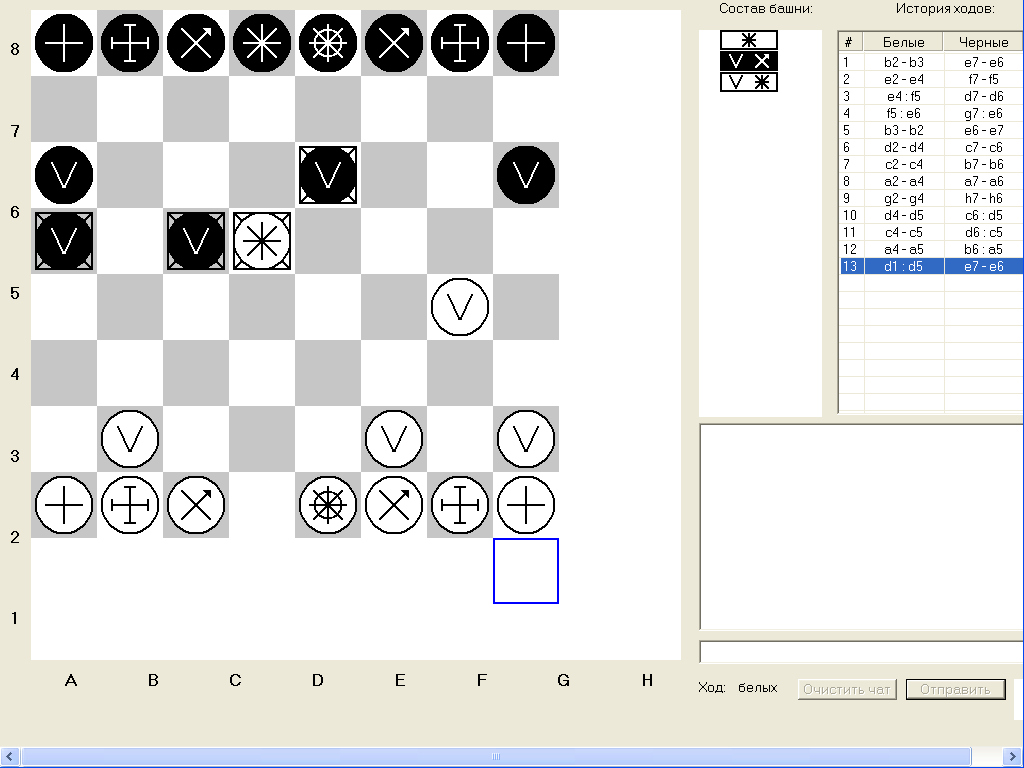Screen dimensions: 1024x768
Task: Select move 7 black b7 - b6
Action: click(x=984, y=164)
